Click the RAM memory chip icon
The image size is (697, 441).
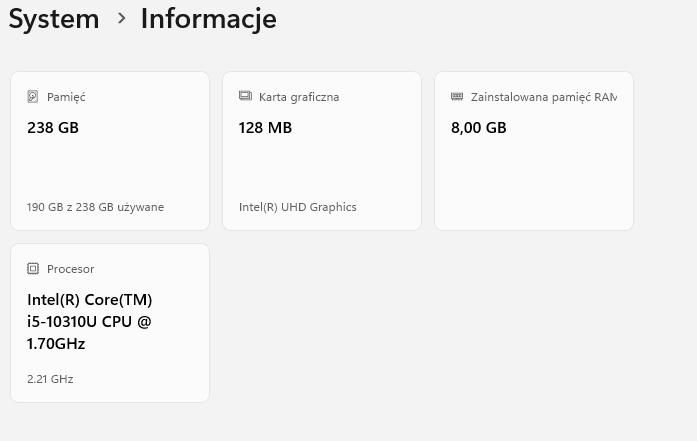(457, 97)
